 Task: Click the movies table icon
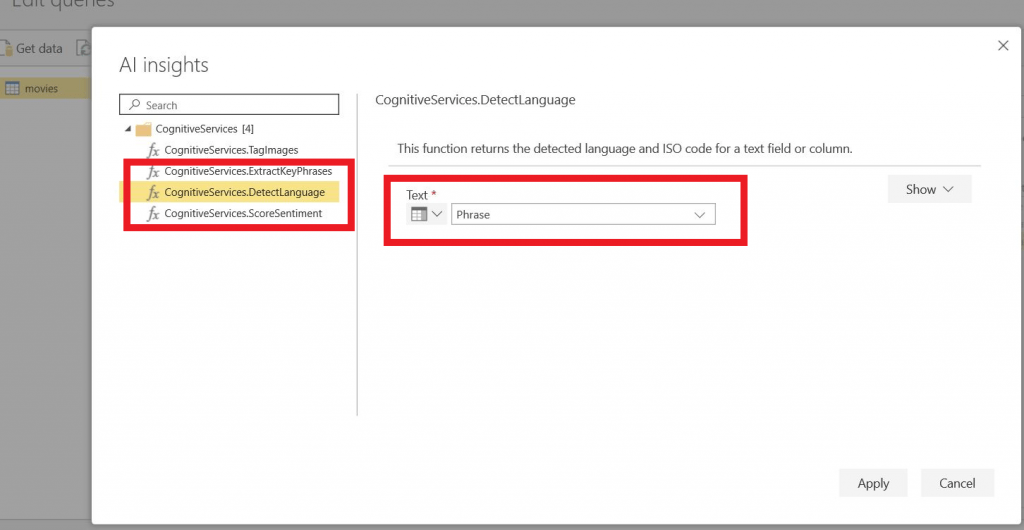pyautogui.click(x=12, y=88)
